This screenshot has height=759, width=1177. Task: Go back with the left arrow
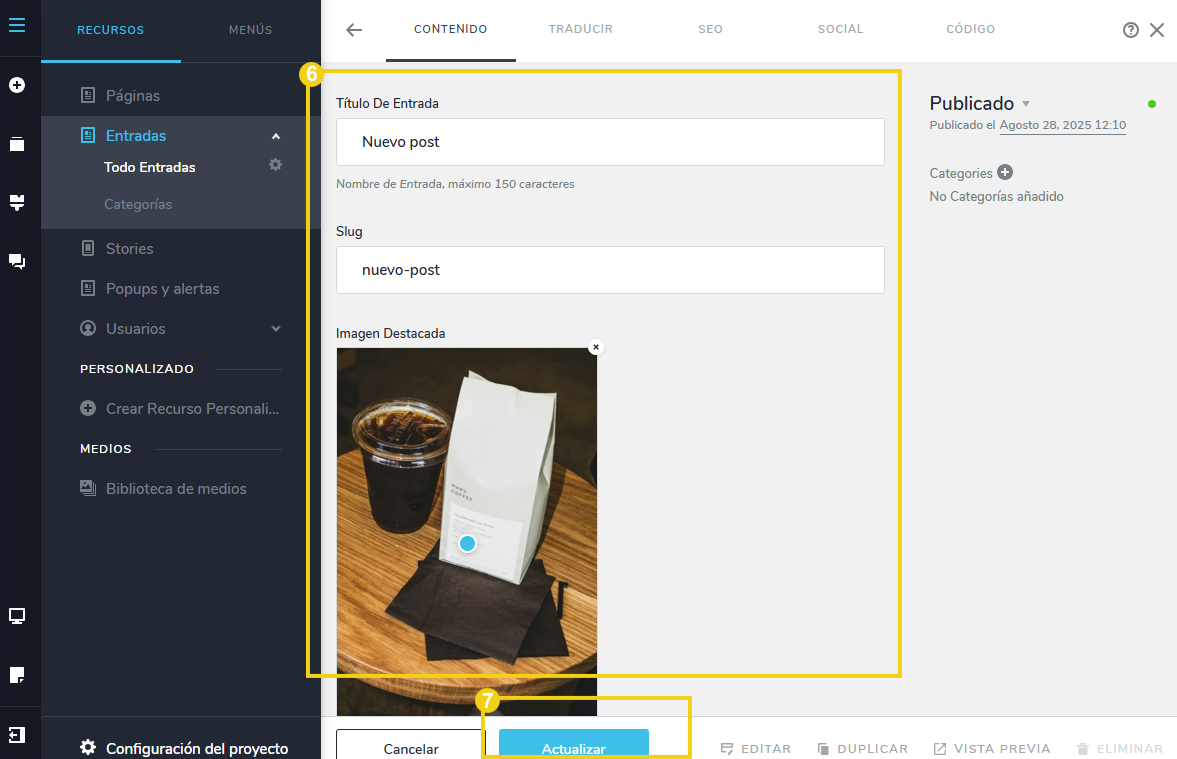pyautogui.click(x=354, y=30)
